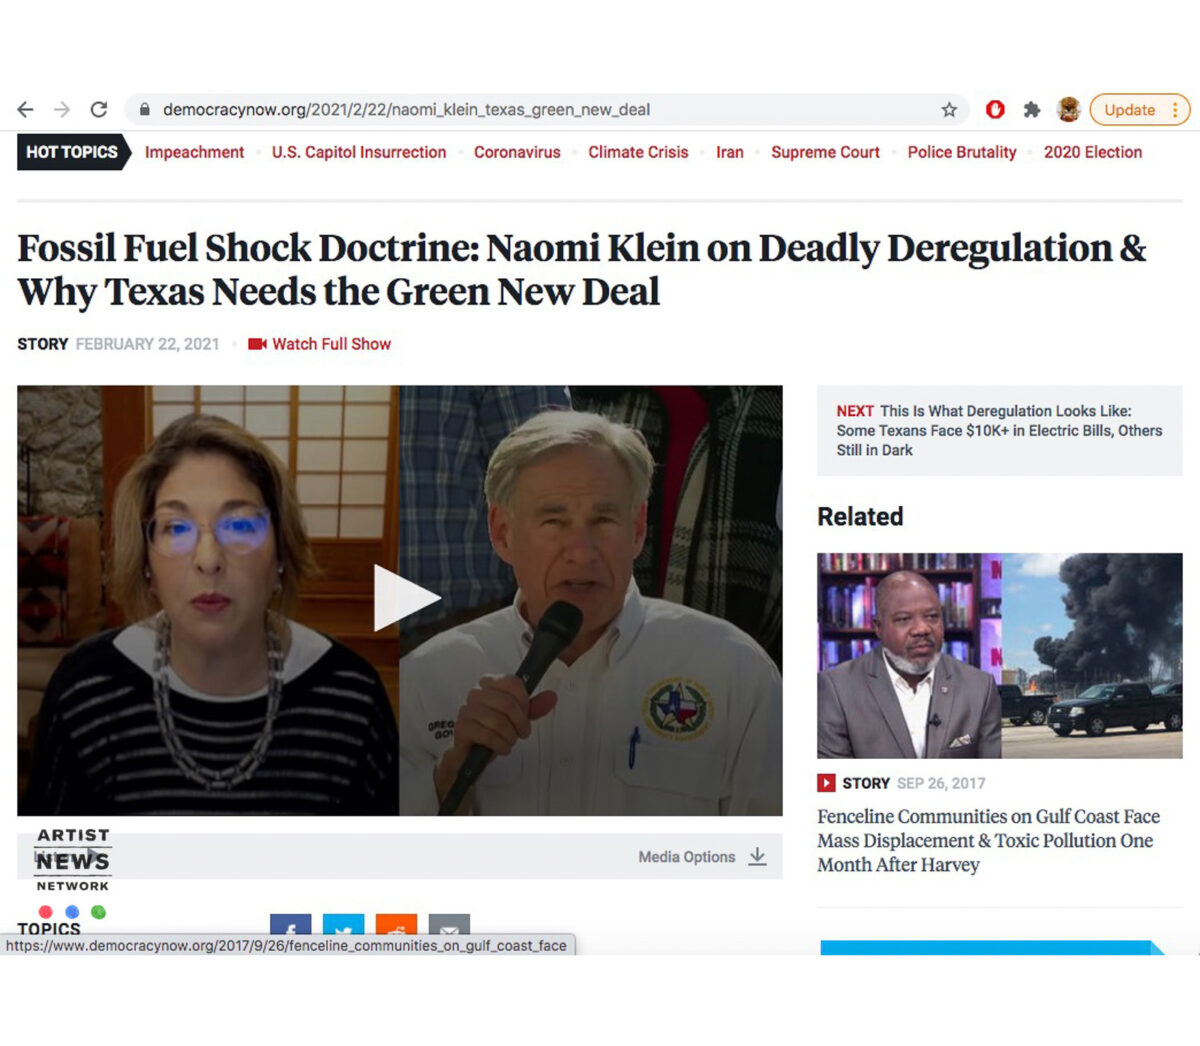Open the Fenceline Communities related story thumbnail
This screenshot has width=1200, height=1046.
click(999, 655)
